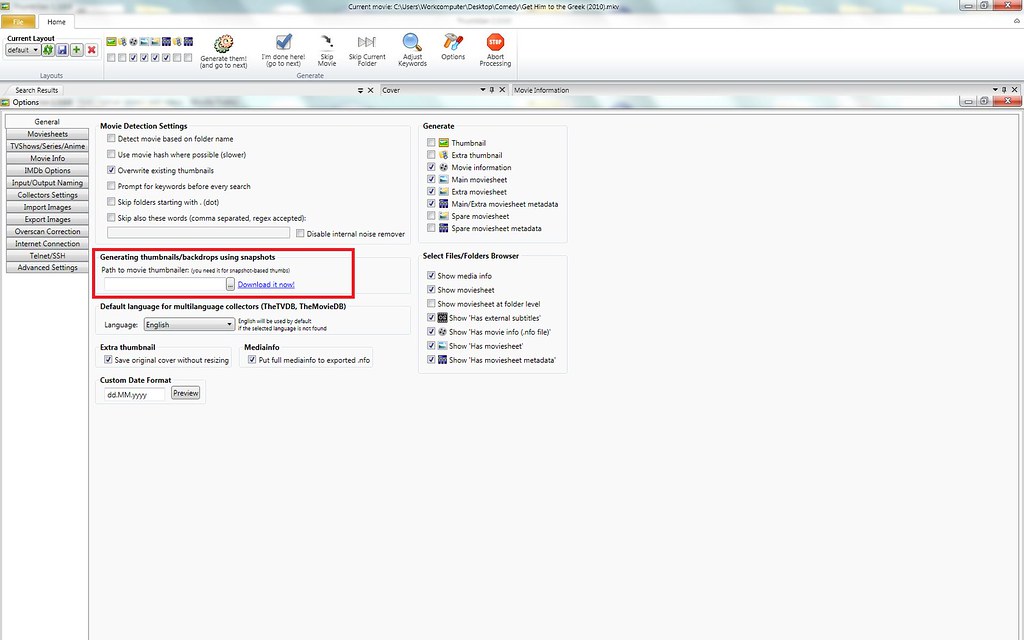Select the Home ribbon tab

tap(56, 22)
